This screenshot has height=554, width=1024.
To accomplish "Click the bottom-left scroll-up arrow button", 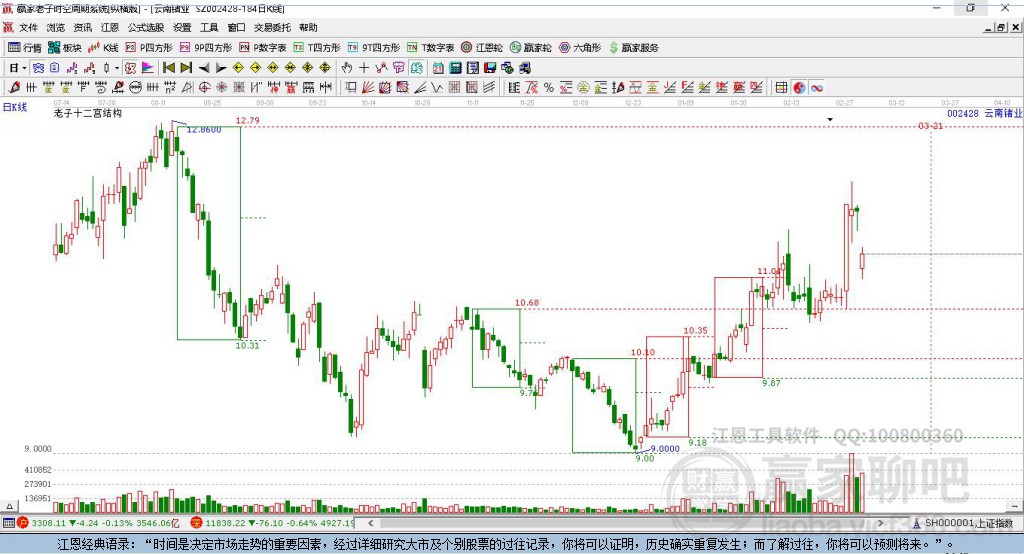I will [x=9, y=506].
